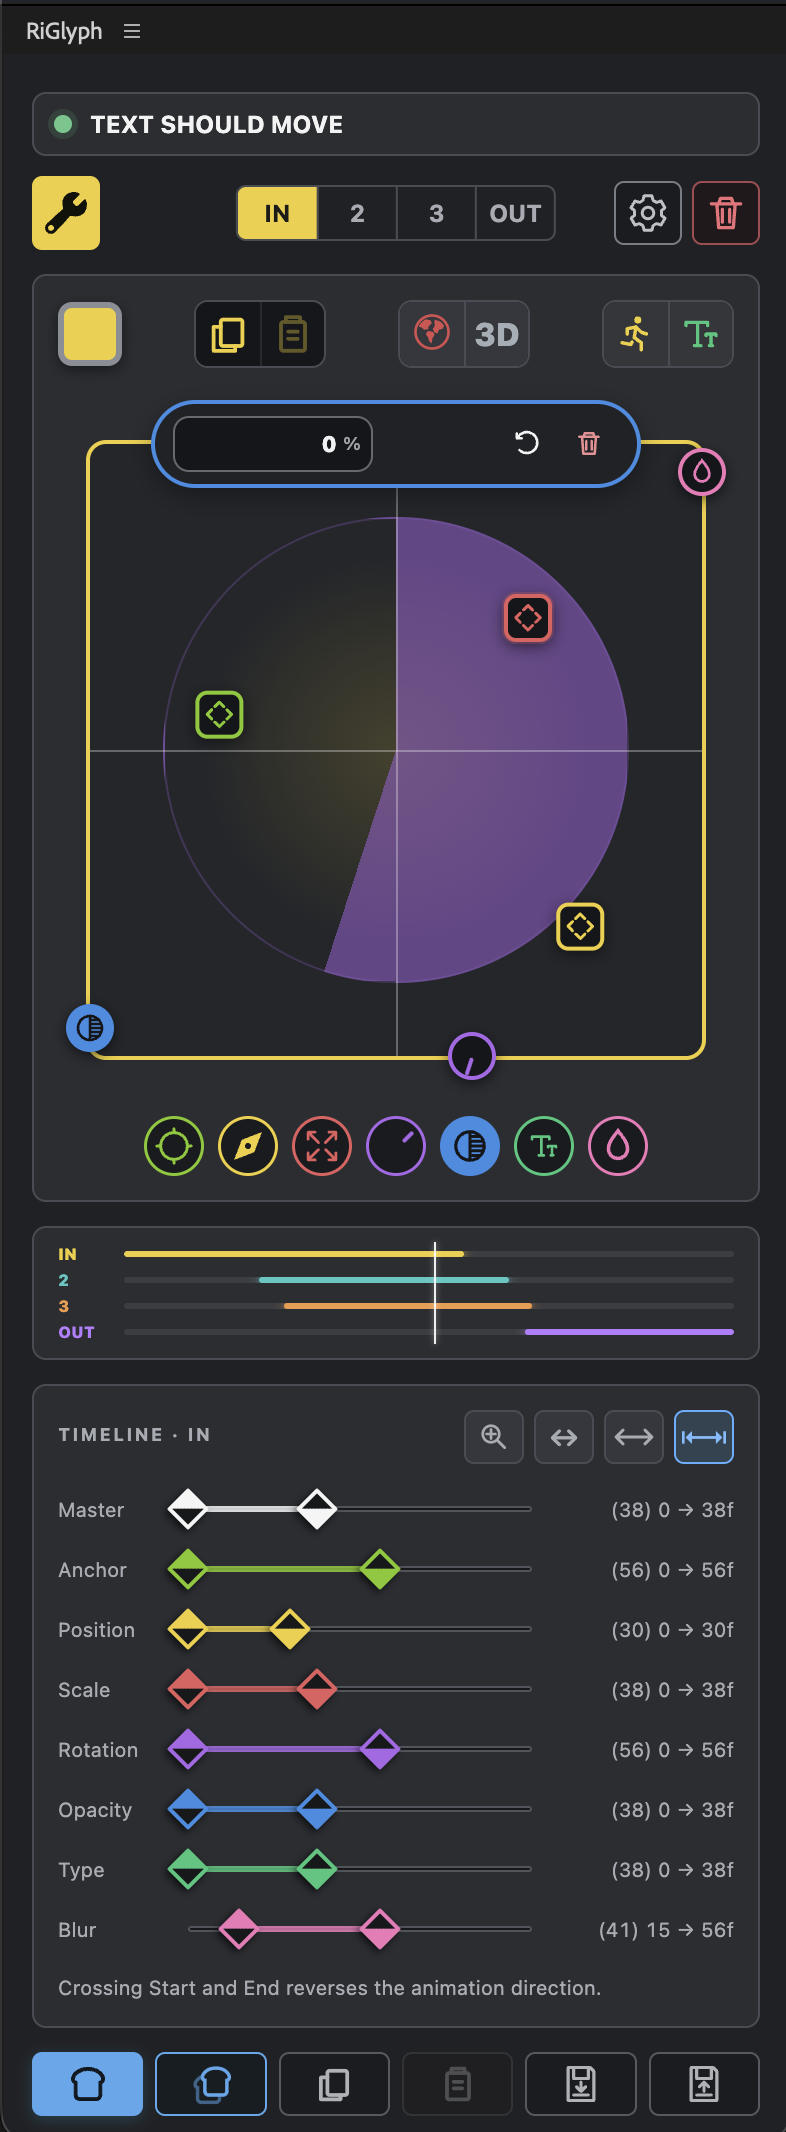786x2132 pixels.
Task: Toggle the green Anchor crosshair property button
Action: (174, 1146)
